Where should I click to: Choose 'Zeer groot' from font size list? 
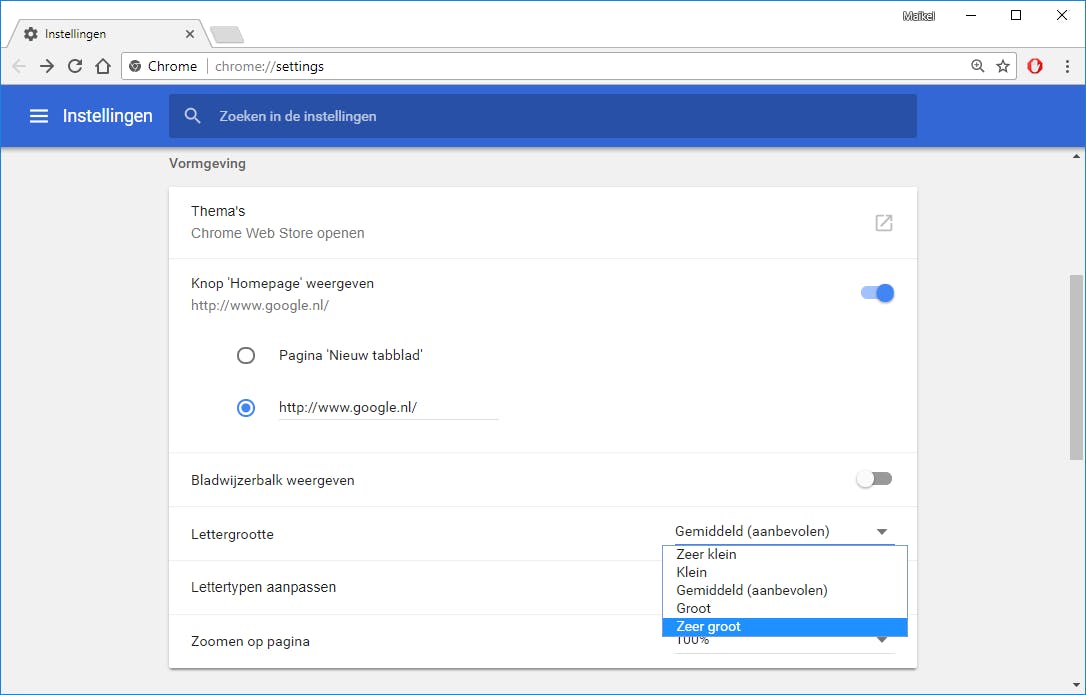[709, 627]
